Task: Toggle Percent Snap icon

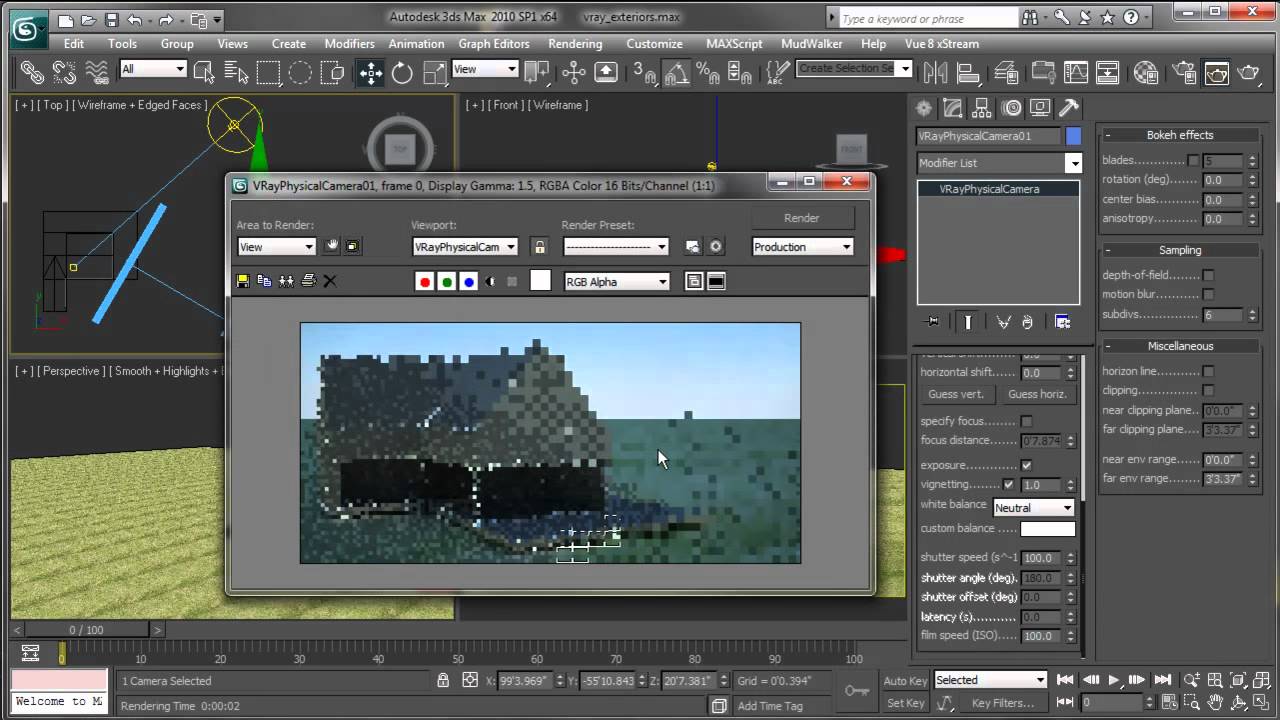Action: (707, 72)
